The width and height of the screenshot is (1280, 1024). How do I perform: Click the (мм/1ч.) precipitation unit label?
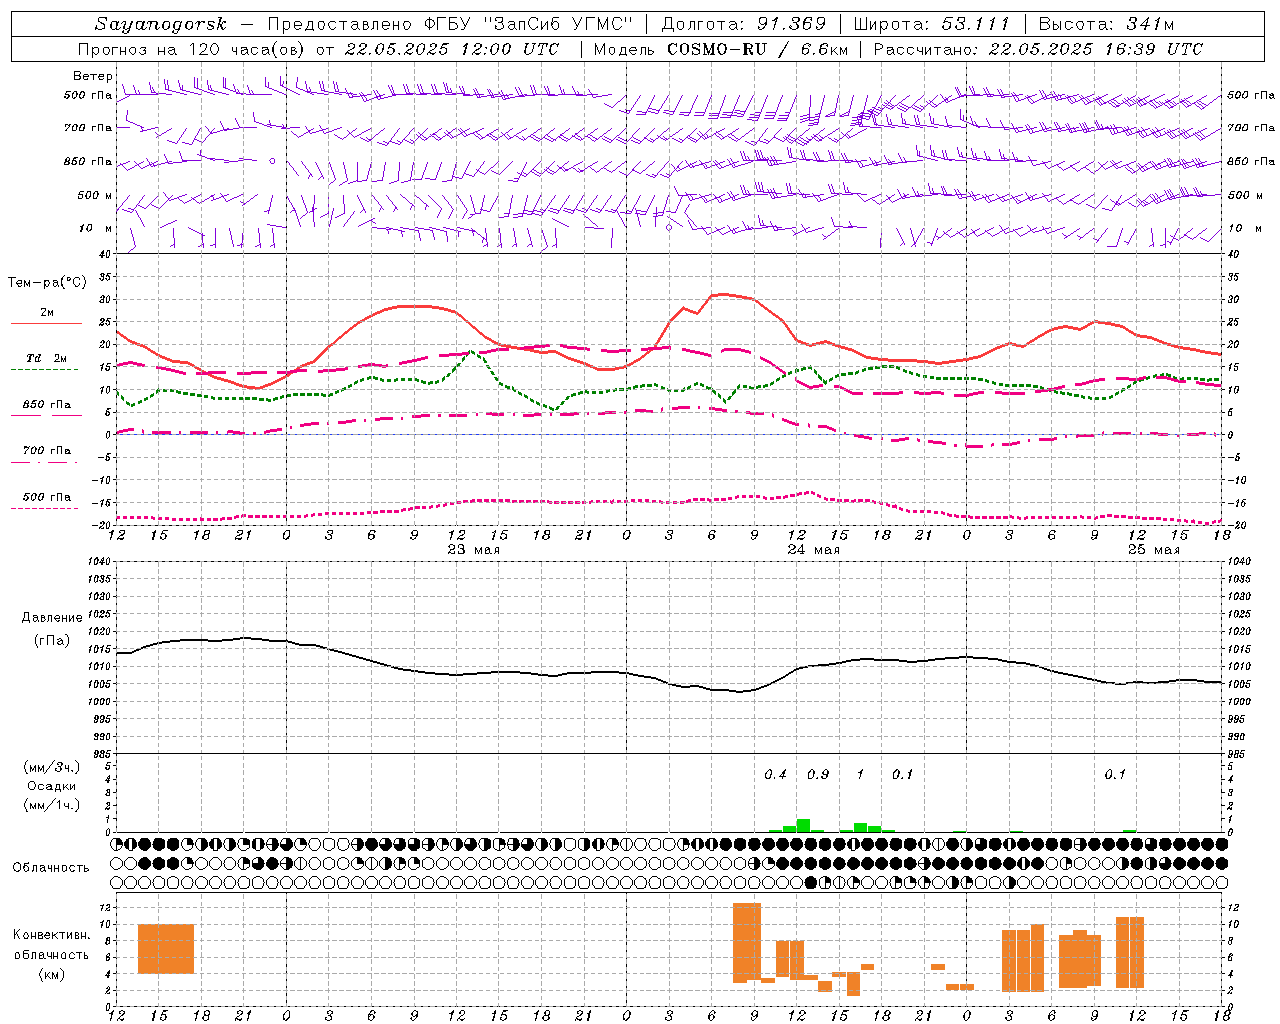(52, 805)
